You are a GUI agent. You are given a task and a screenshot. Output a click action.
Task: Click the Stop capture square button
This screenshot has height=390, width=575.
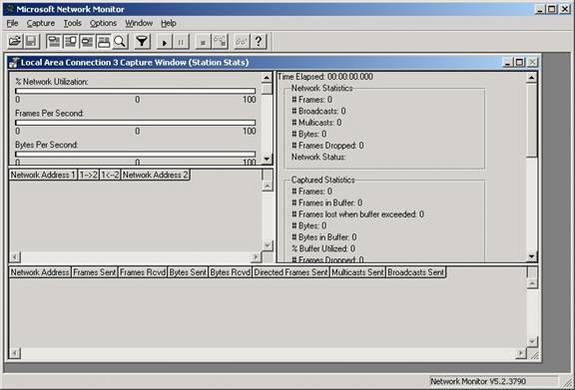(203, 41)
